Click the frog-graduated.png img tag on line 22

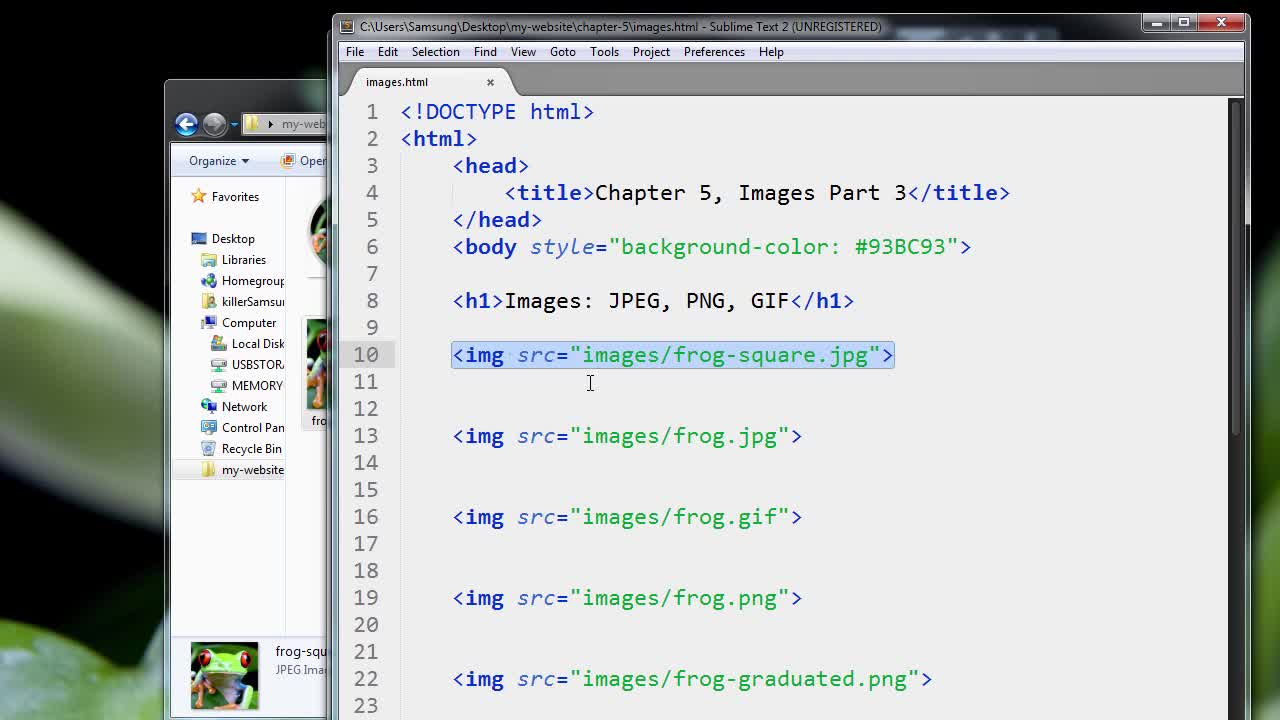pos(692,679)
